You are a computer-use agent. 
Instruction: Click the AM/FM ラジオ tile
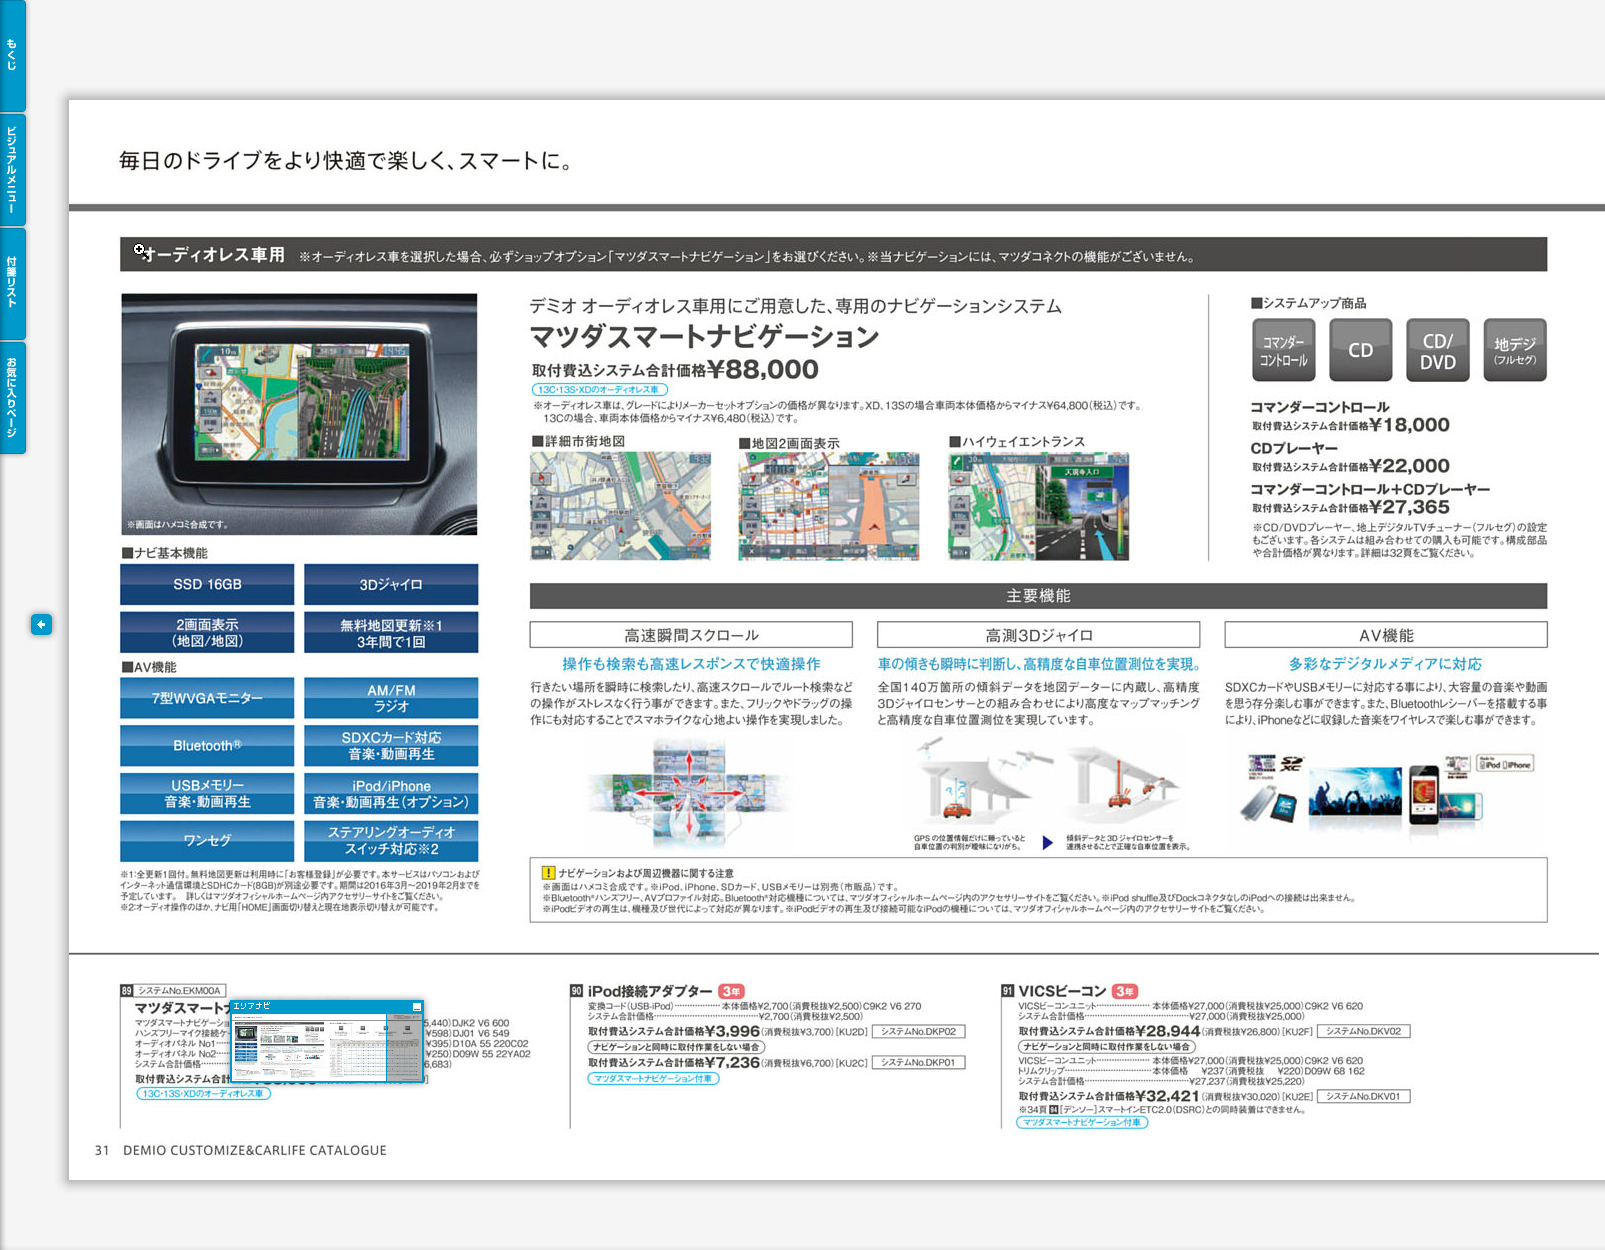(391, 698)
